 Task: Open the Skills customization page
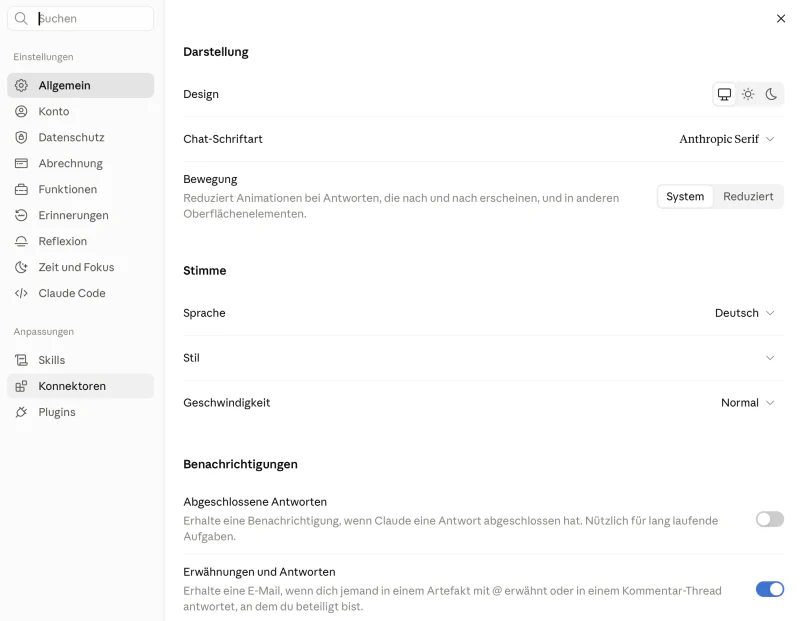click(81, 360)
